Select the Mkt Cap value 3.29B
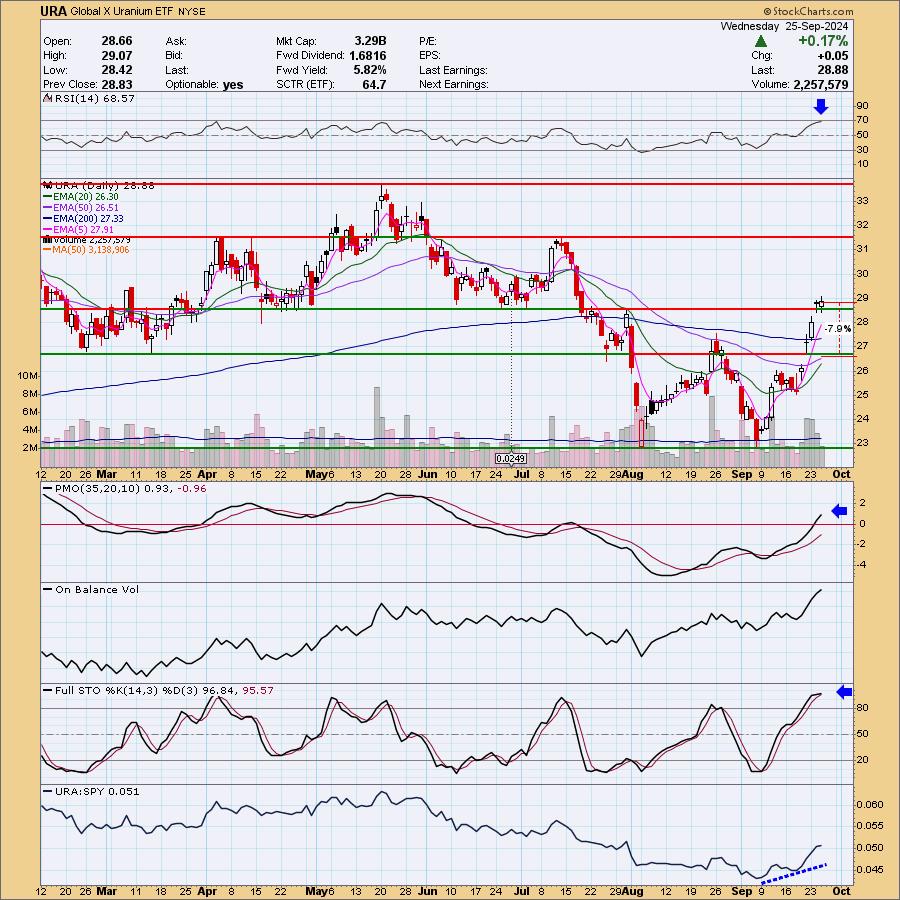Screen dimensions: 900x900 tap(370, 41)
